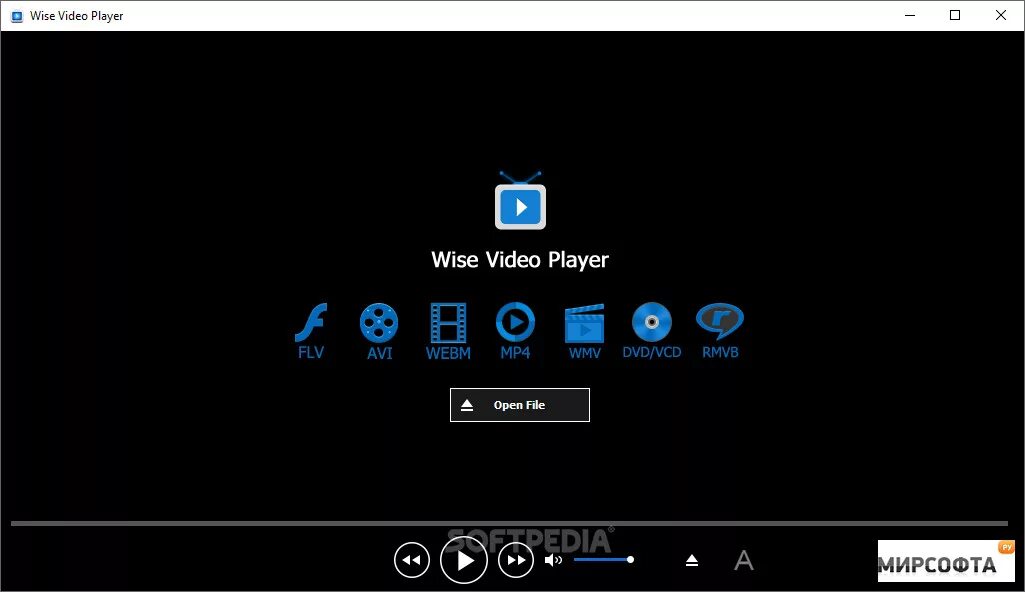
Task: Click the fast forward button
Action: (x=516, y=560)
